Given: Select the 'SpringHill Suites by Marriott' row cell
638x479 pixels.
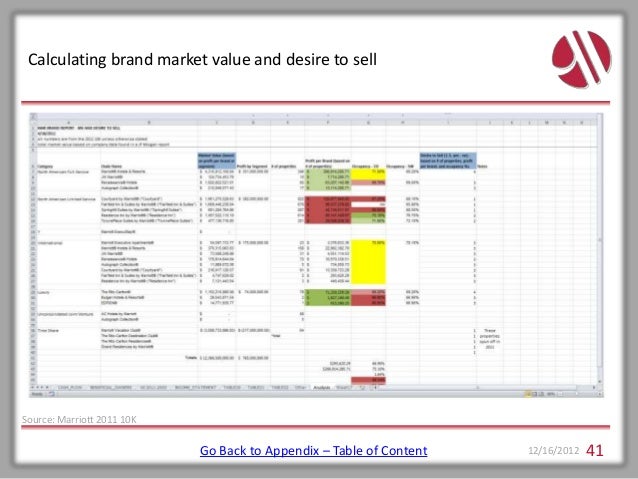Looking at the screenshot, I should click(x=147, y=210).
